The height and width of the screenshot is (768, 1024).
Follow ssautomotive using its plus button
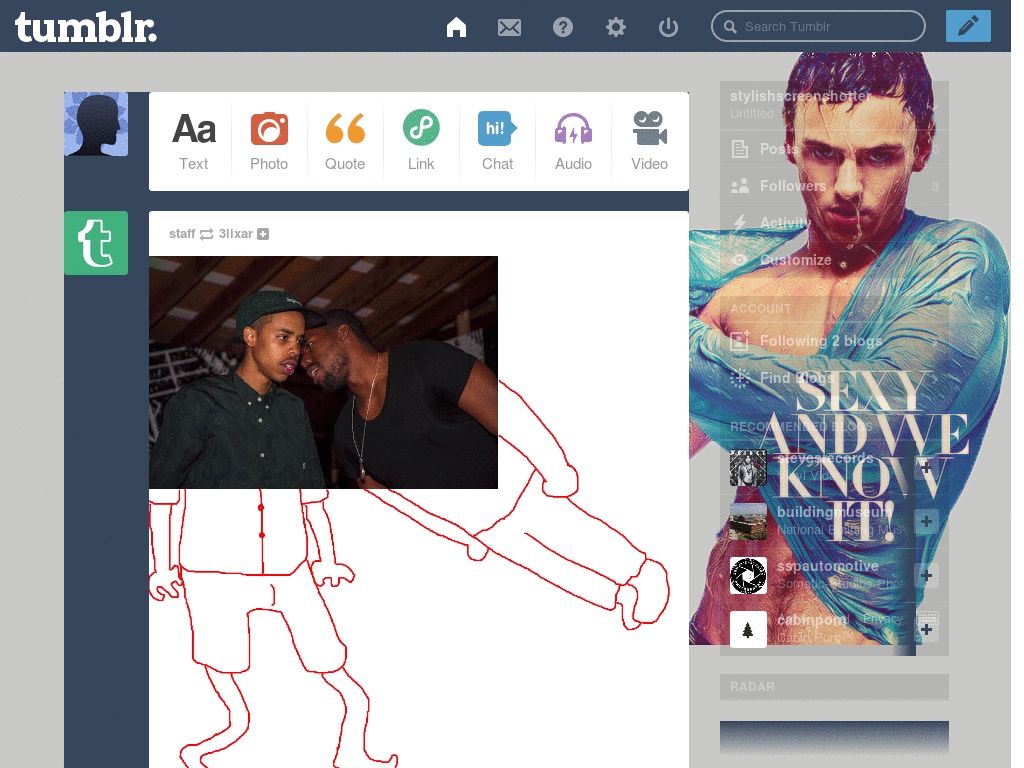tap(926, 575)
